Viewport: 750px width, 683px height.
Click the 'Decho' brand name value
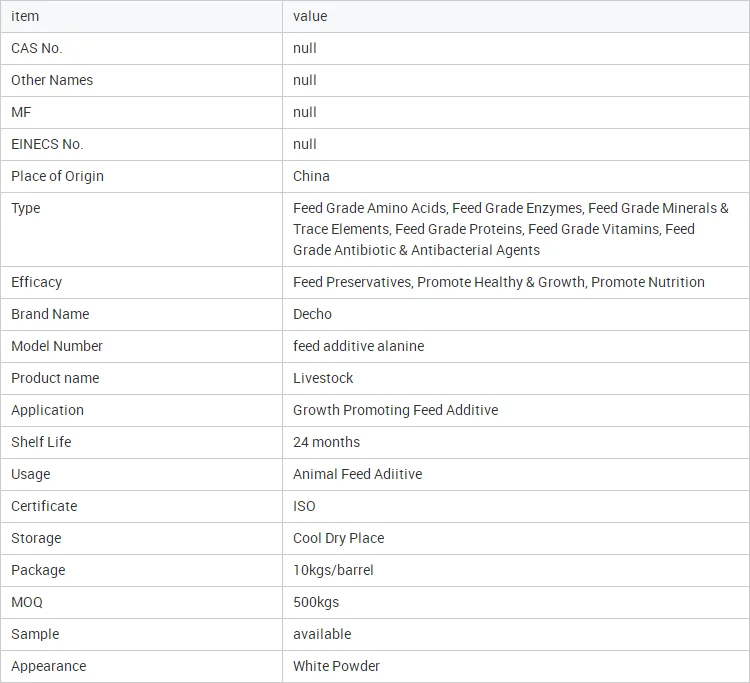pos(312,314)
